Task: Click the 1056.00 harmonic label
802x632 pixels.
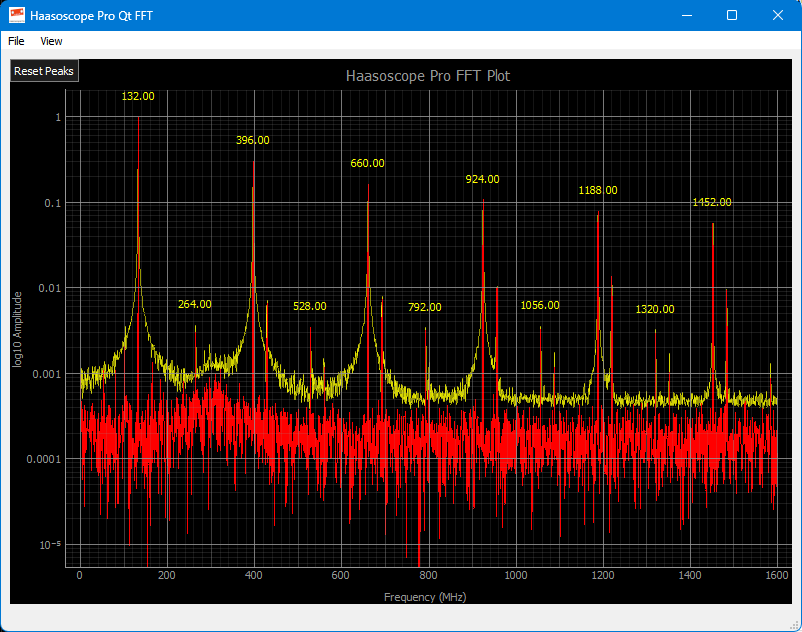Action: (540, 306)
